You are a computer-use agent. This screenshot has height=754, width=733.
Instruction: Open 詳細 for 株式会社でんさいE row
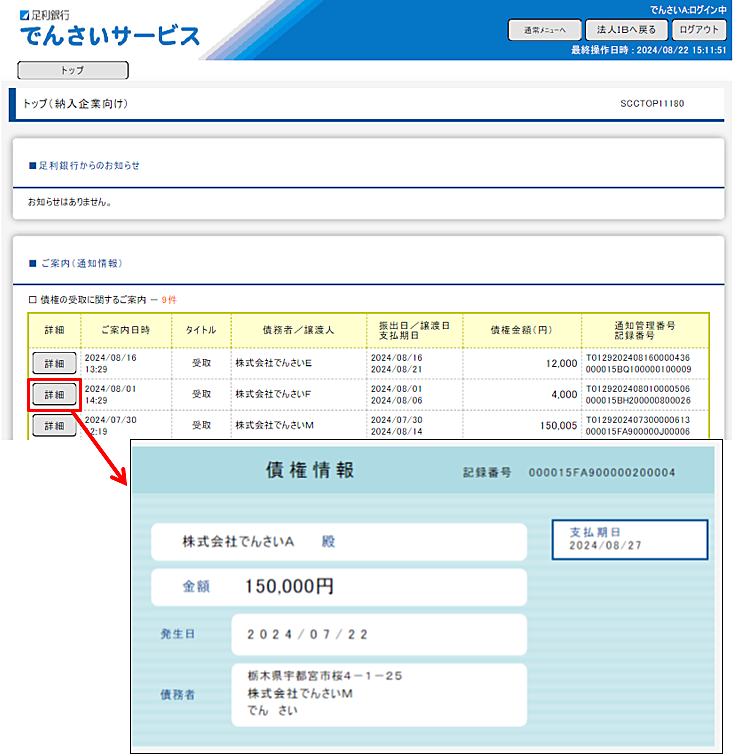point(55,364)
